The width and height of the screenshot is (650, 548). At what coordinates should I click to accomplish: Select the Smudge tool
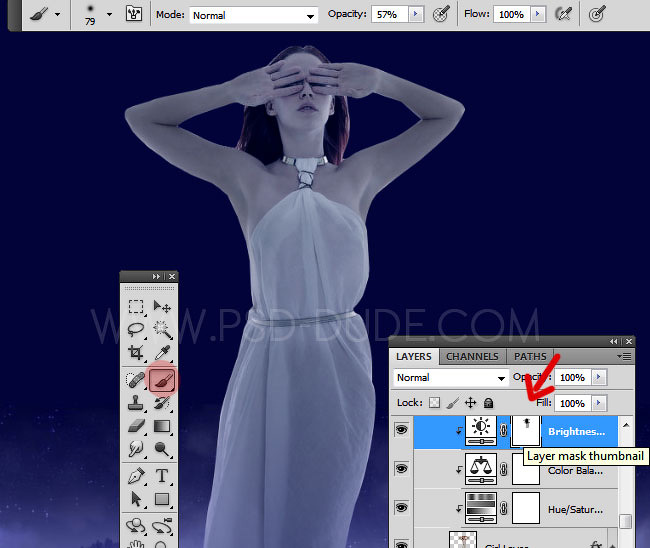click(x=136, y=449)
